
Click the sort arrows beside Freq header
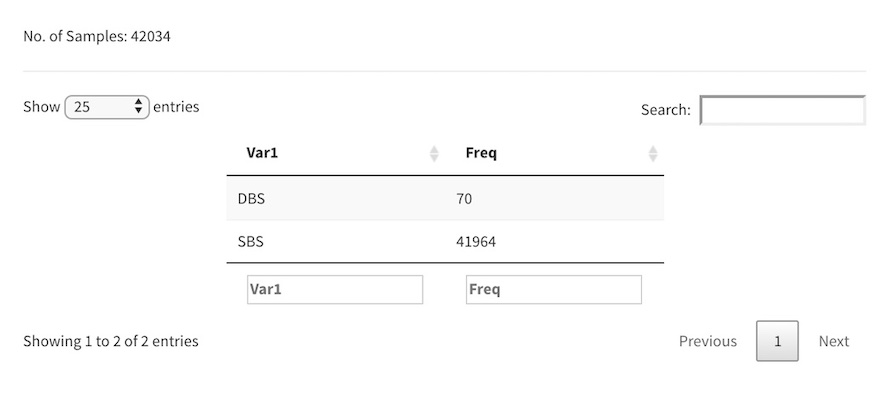653,154
